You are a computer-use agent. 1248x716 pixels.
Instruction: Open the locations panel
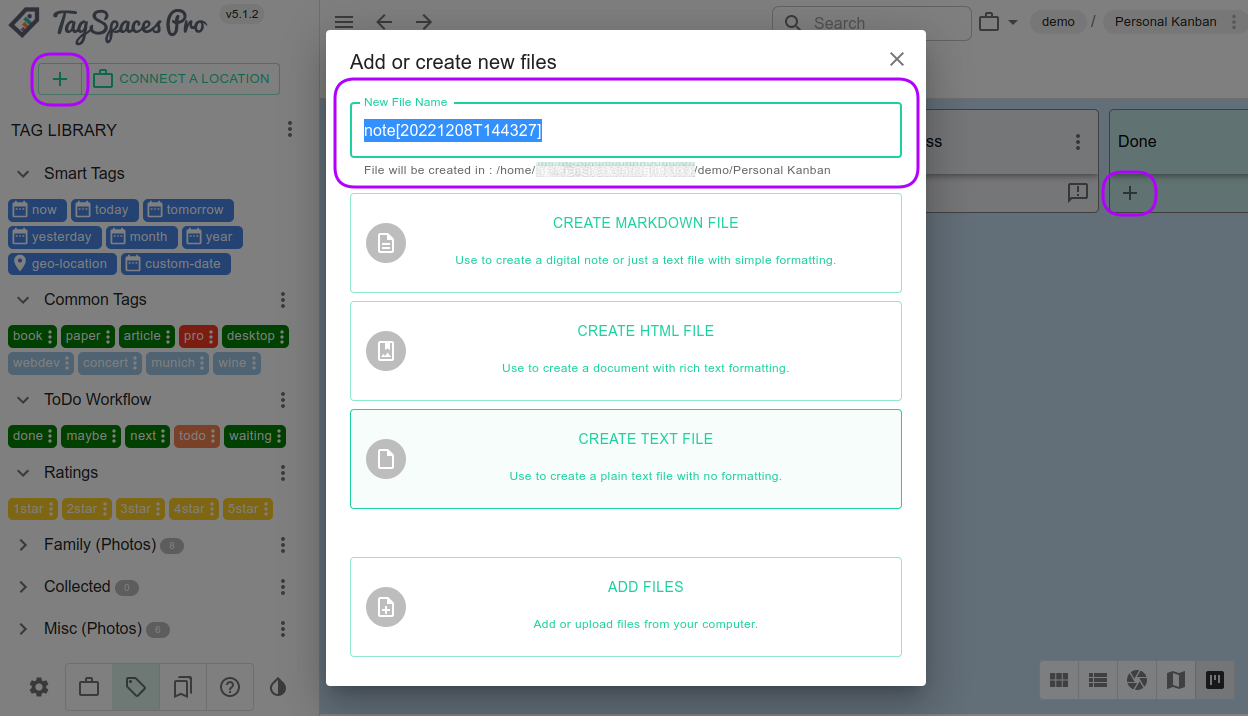click(88, 687)
